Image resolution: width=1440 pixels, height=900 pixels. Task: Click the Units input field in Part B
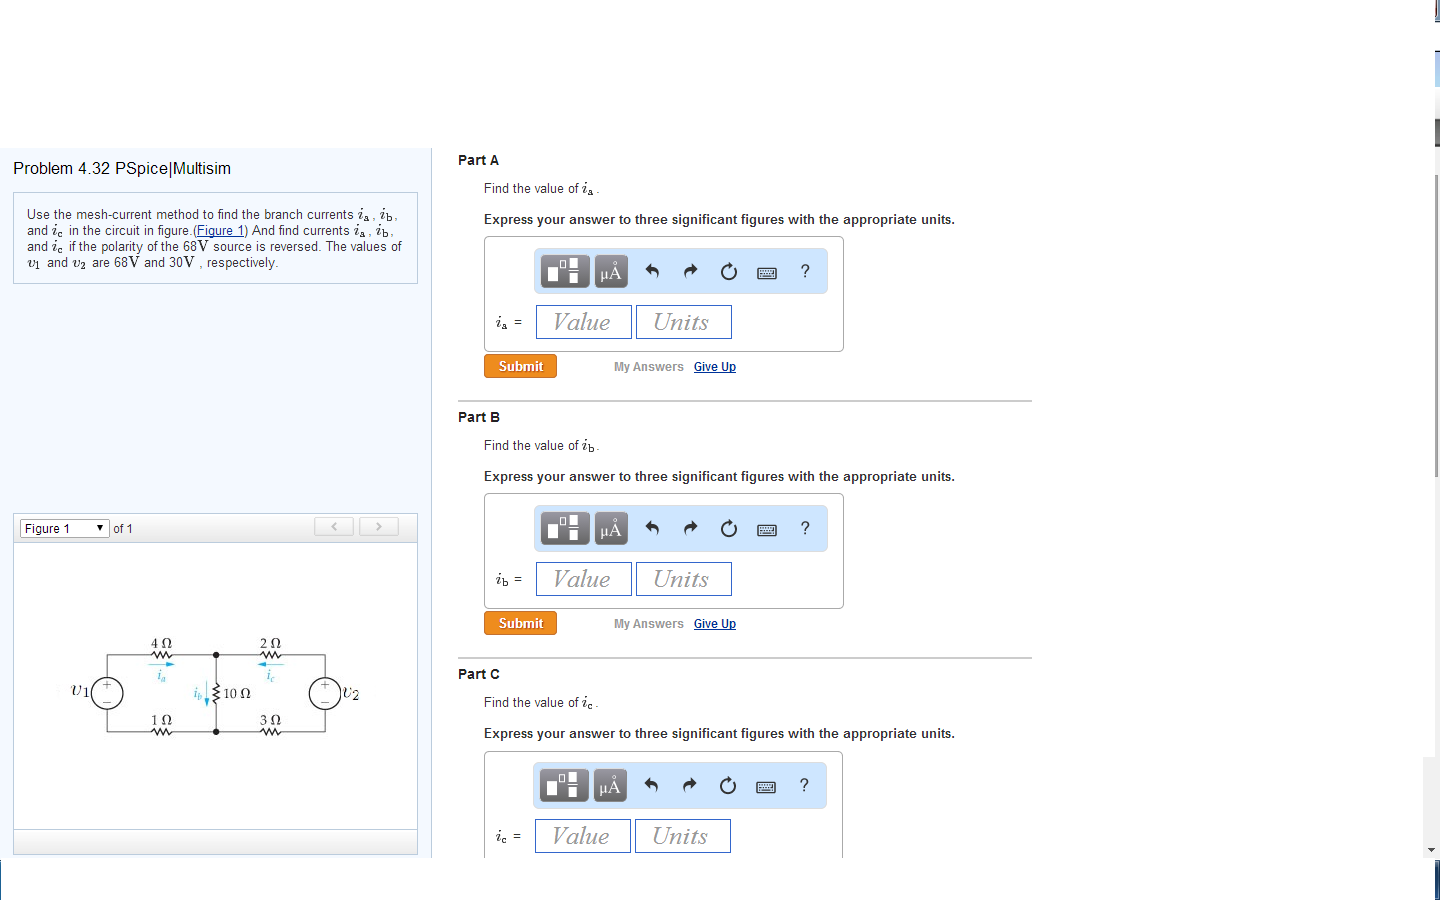point(683,578)
